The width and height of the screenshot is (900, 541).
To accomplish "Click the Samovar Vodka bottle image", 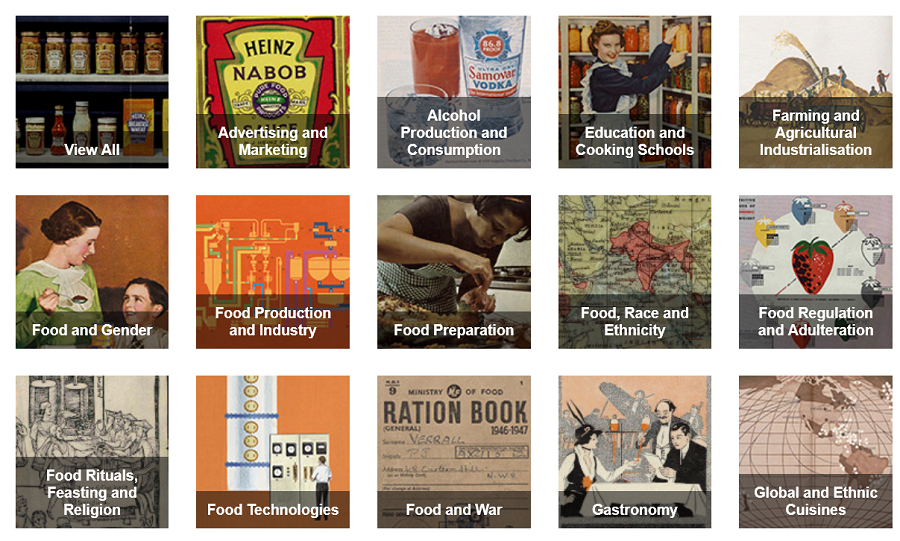I will click(x=492, y=57).
